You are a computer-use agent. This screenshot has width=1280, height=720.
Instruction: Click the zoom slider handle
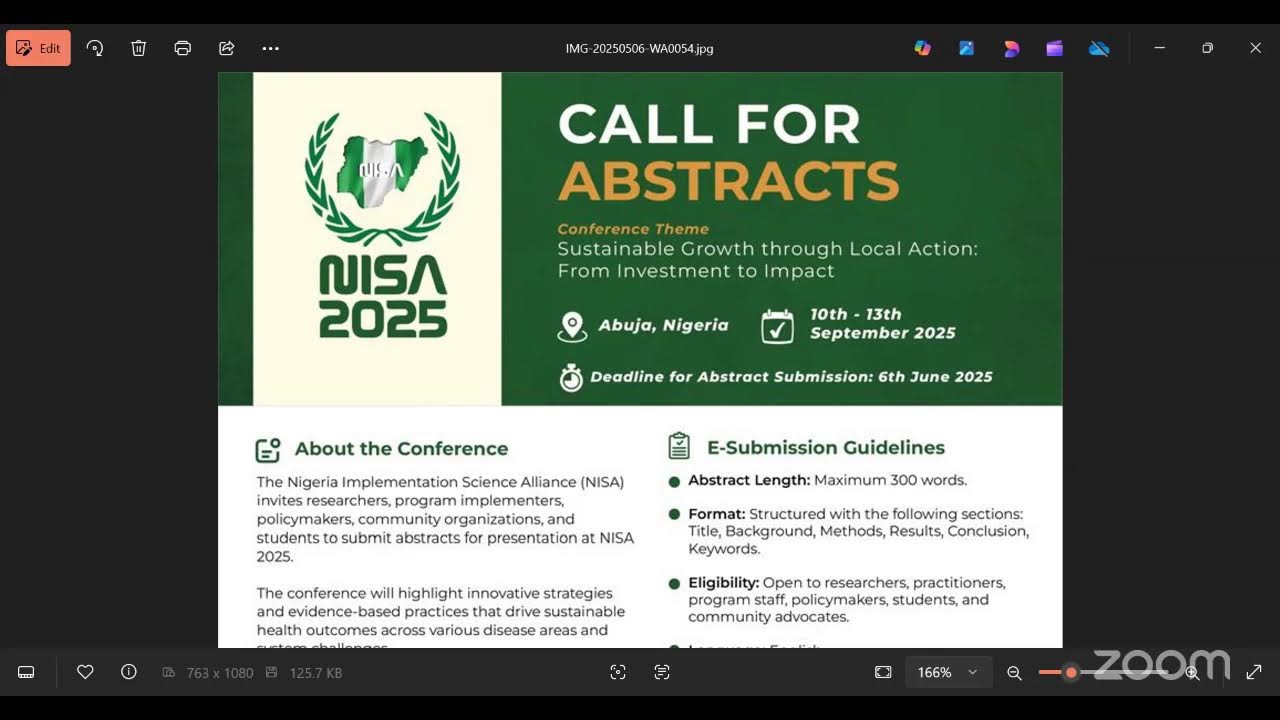click(1071, 673)
